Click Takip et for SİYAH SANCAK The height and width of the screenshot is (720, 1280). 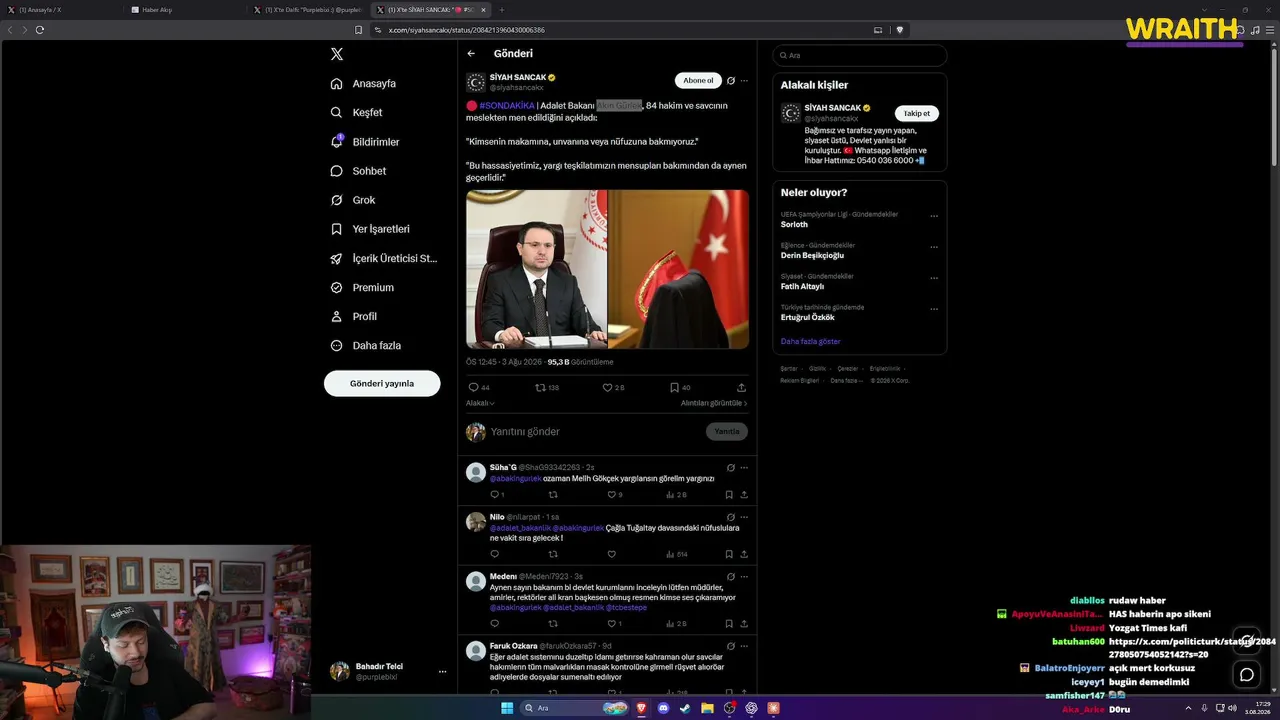(917, 113)
